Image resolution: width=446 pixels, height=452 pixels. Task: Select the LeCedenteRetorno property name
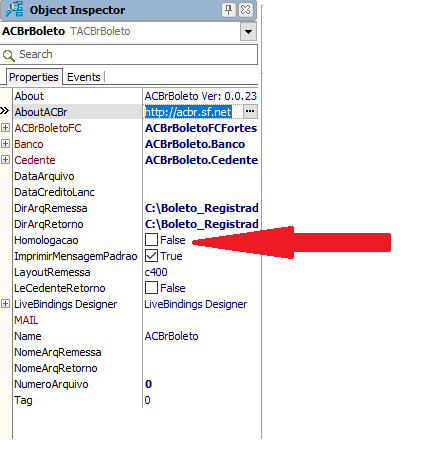pos(60,288)
